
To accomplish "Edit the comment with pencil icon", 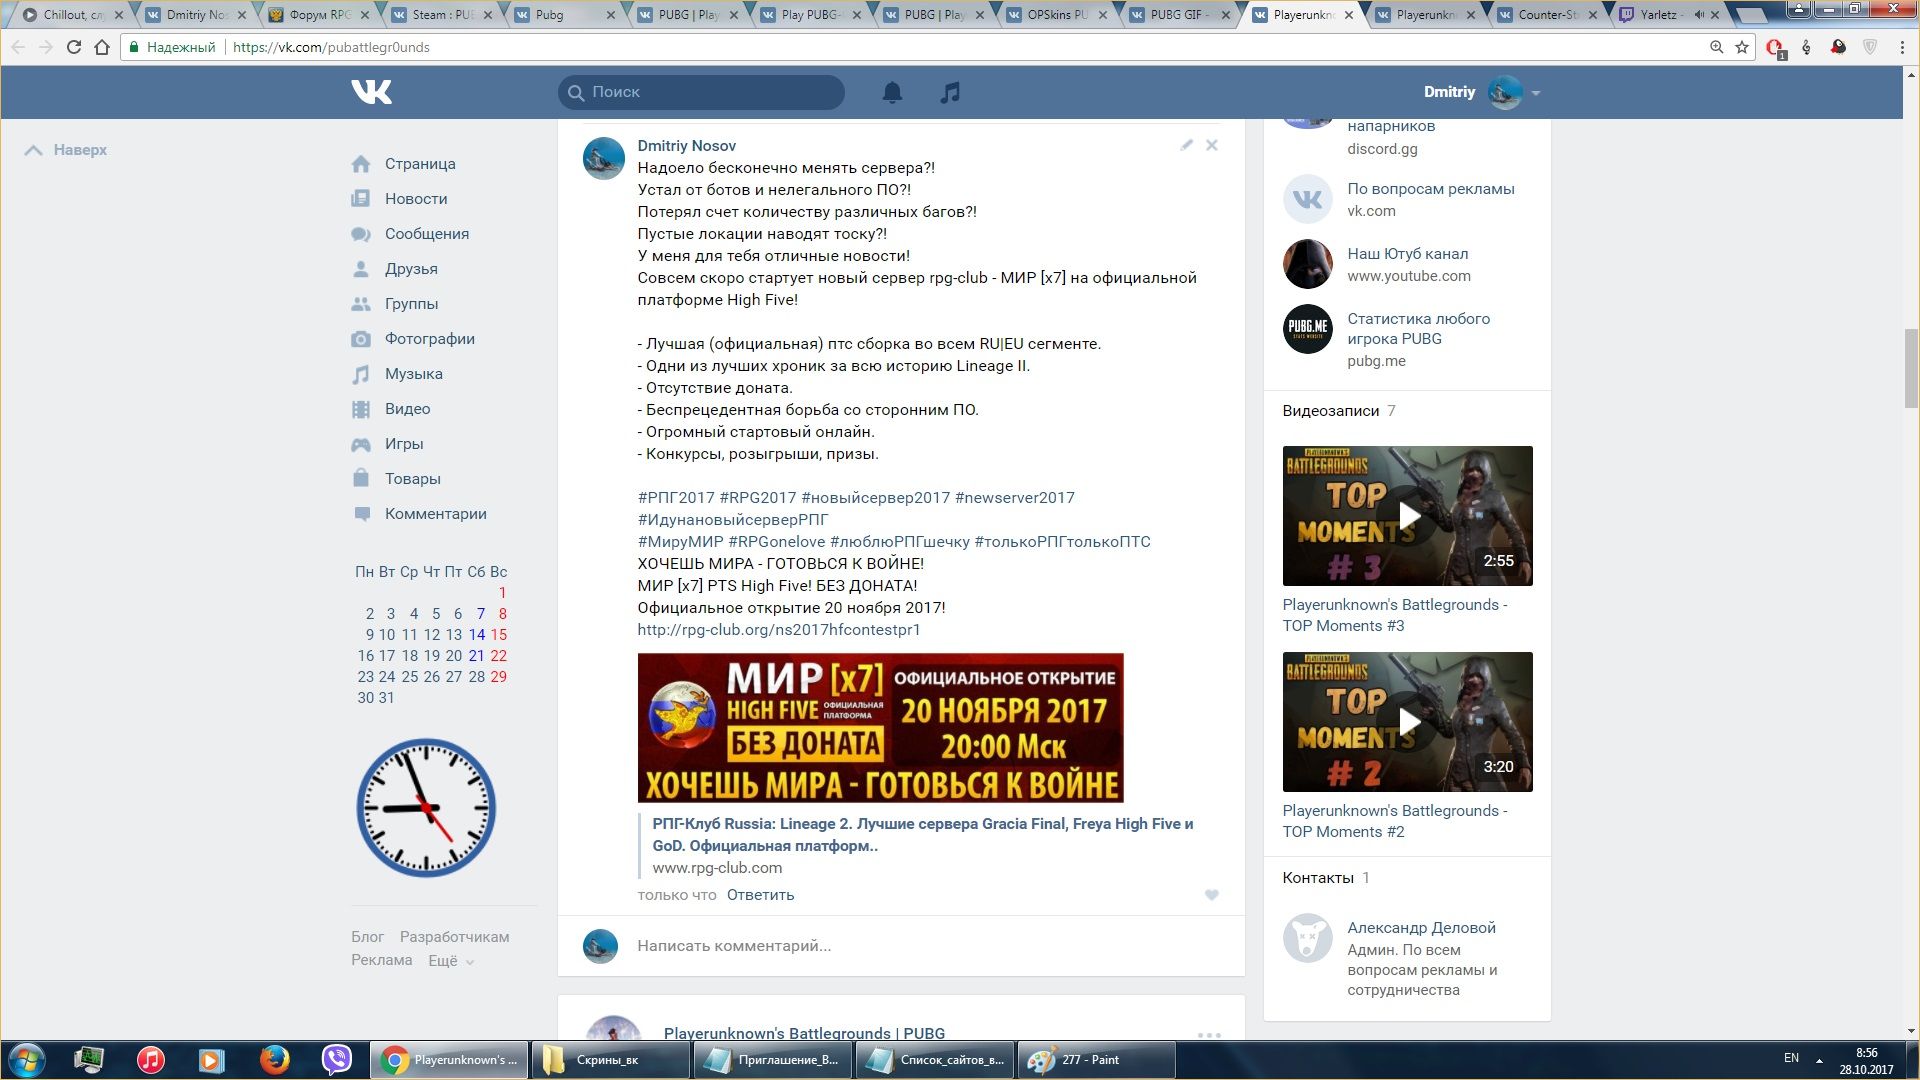I will click(x=1186, y=145).
